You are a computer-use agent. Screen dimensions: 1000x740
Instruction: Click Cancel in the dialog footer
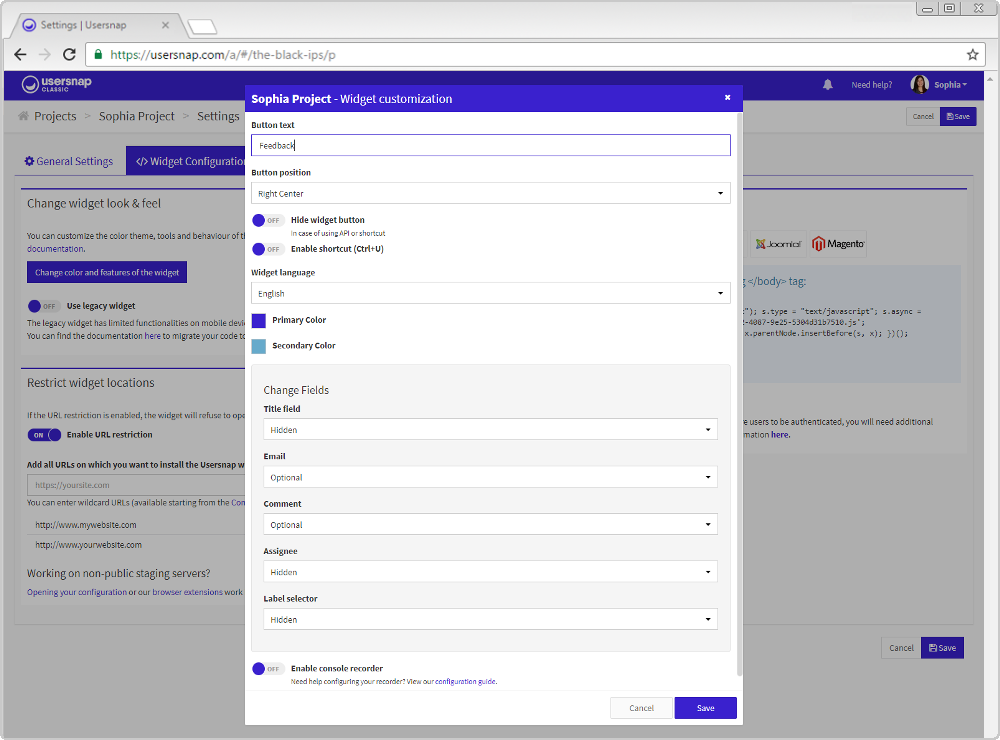pos(641,708)
